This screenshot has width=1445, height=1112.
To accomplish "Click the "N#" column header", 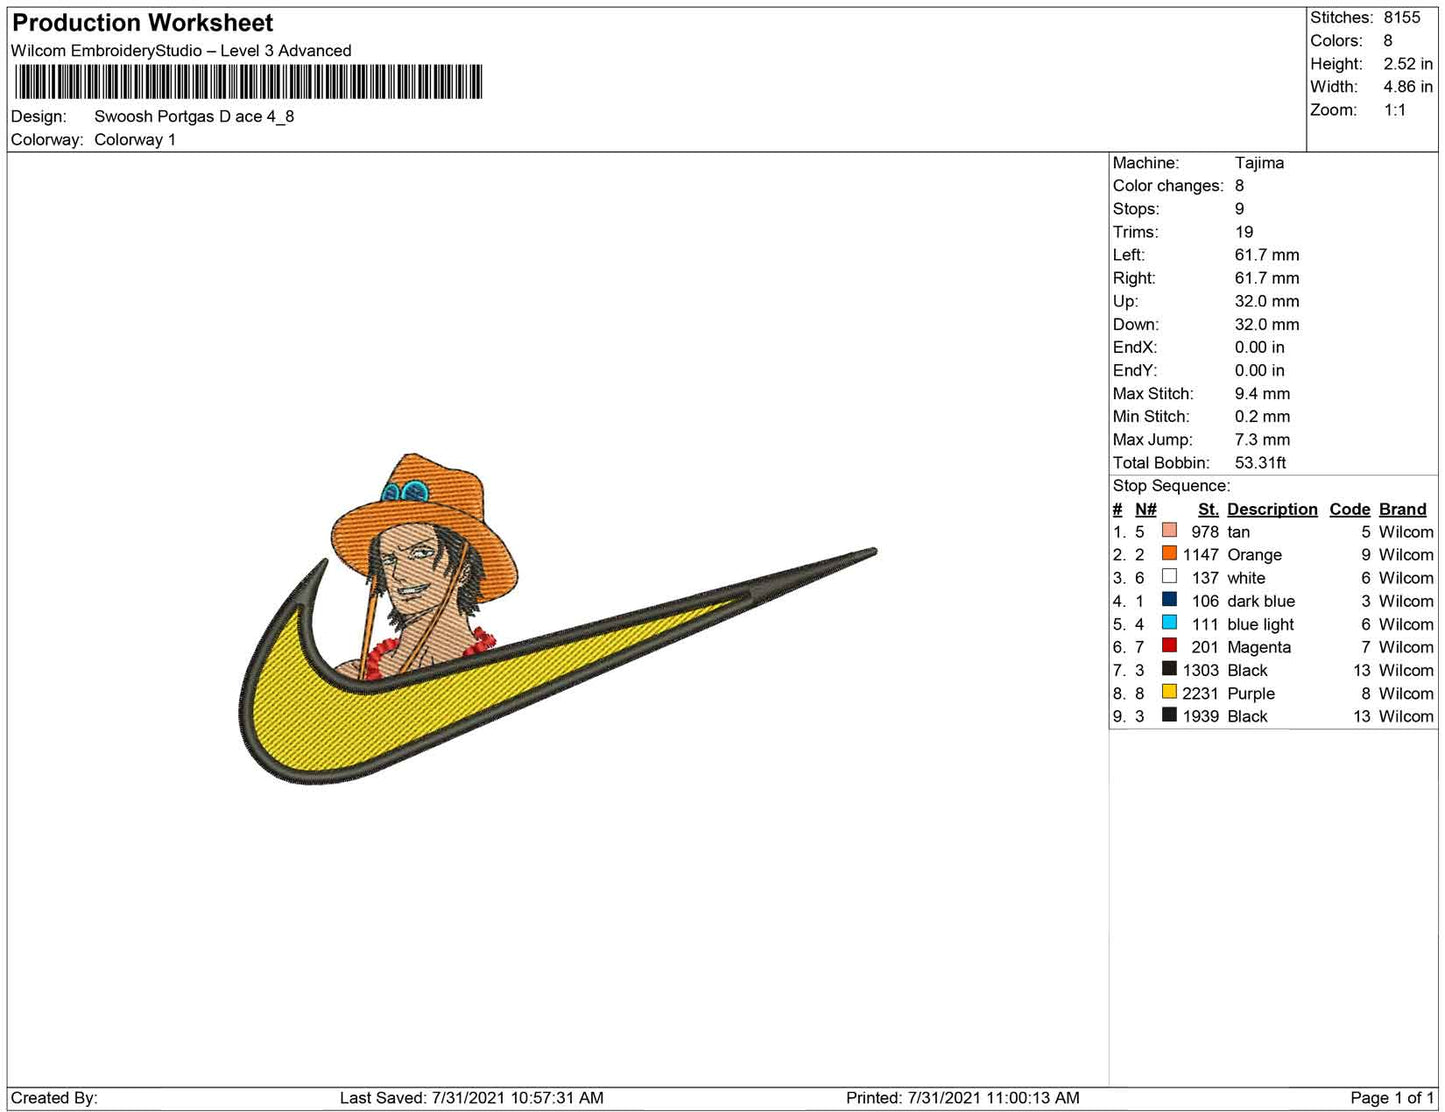I will pyautogui.click(x=1146, y=509).
